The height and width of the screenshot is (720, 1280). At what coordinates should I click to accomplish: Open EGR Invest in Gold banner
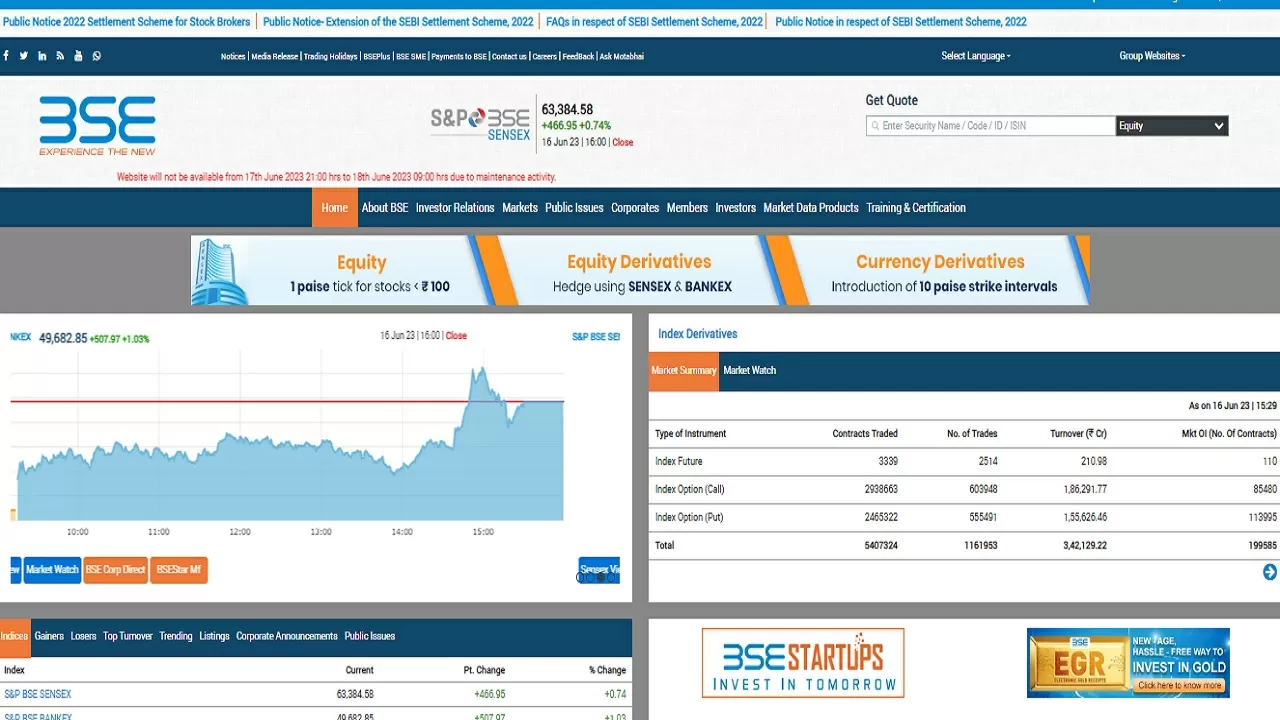click(x=1128, y=663)
